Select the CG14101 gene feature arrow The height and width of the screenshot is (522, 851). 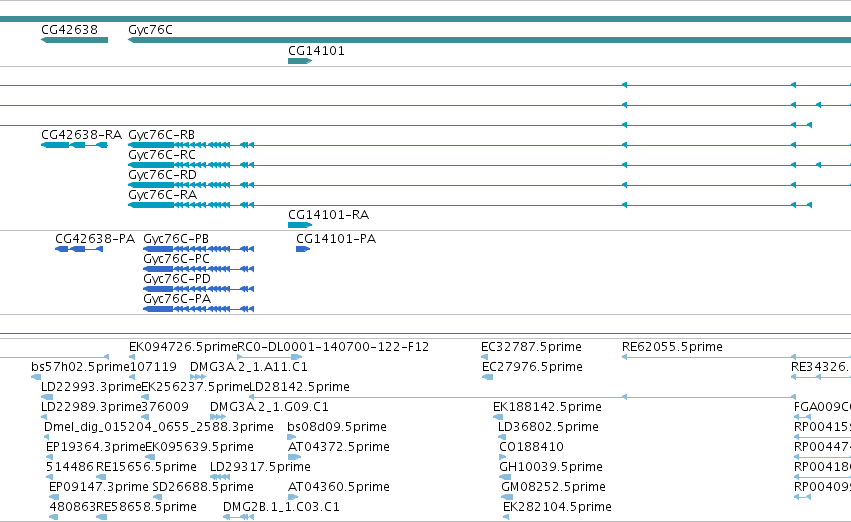click(300, 61)
